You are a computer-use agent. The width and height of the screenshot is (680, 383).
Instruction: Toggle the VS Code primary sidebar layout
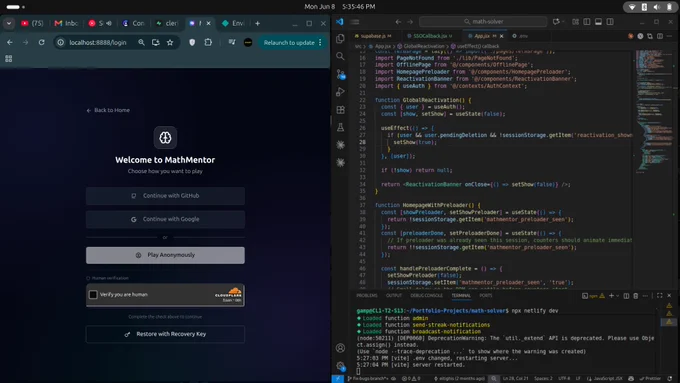[587, 22]
